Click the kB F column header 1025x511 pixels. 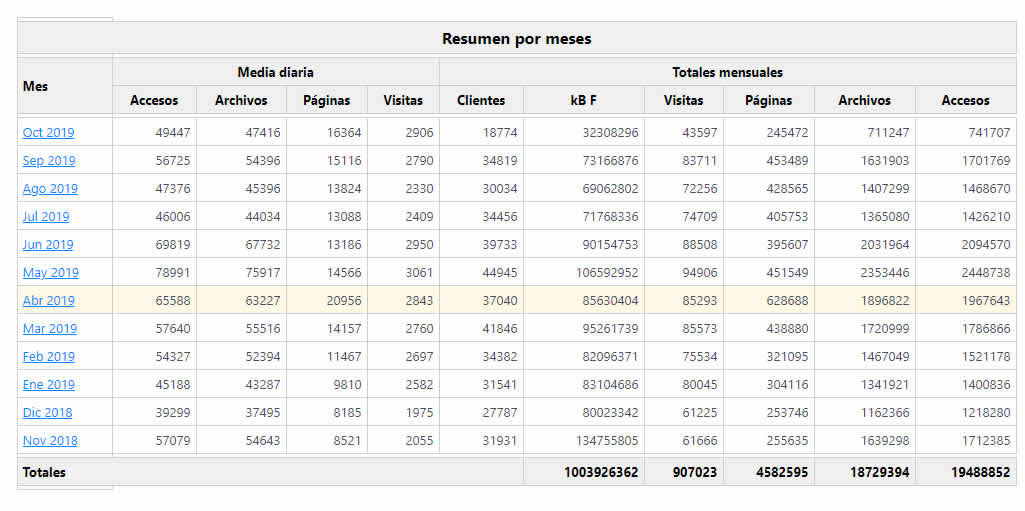583,100
